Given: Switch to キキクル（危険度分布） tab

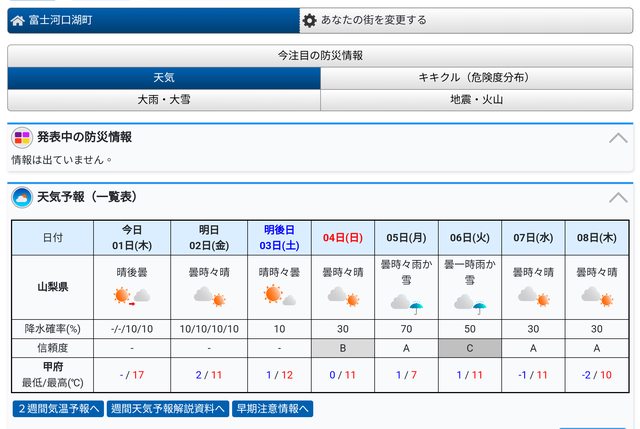Looking at the screenshot, I should coord(477,78).
